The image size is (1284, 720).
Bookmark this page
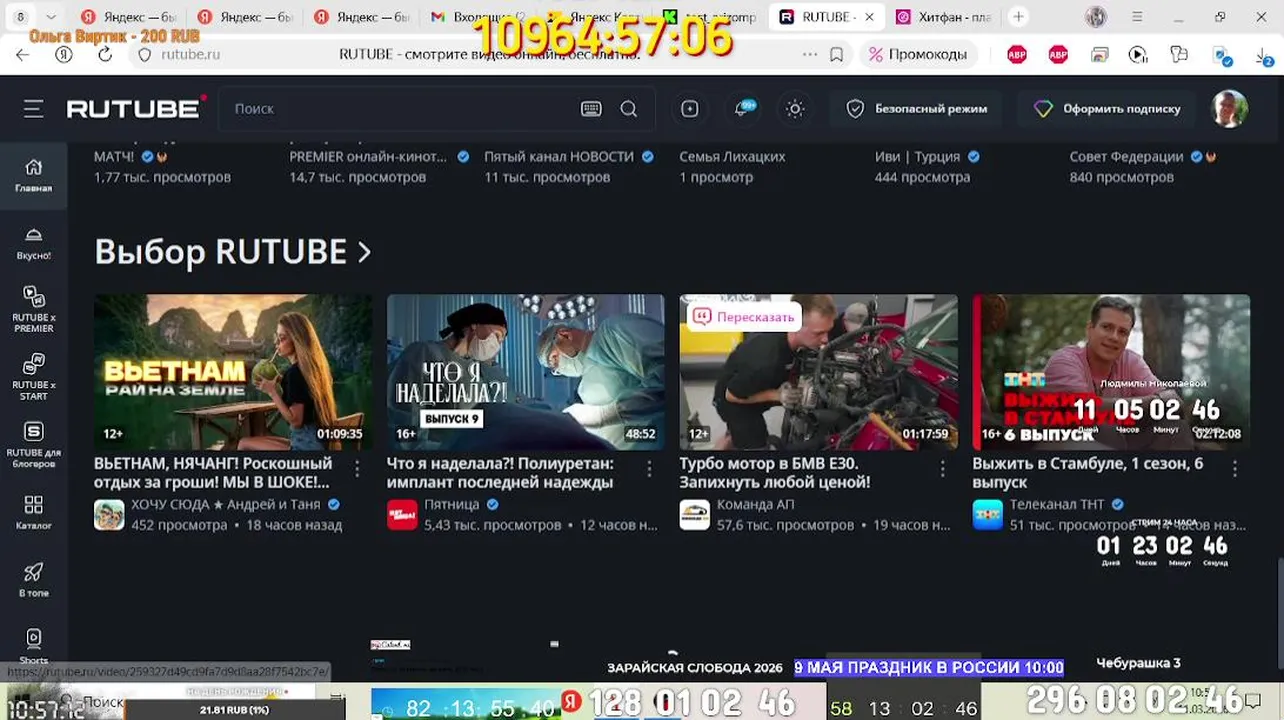coord(837,55)
